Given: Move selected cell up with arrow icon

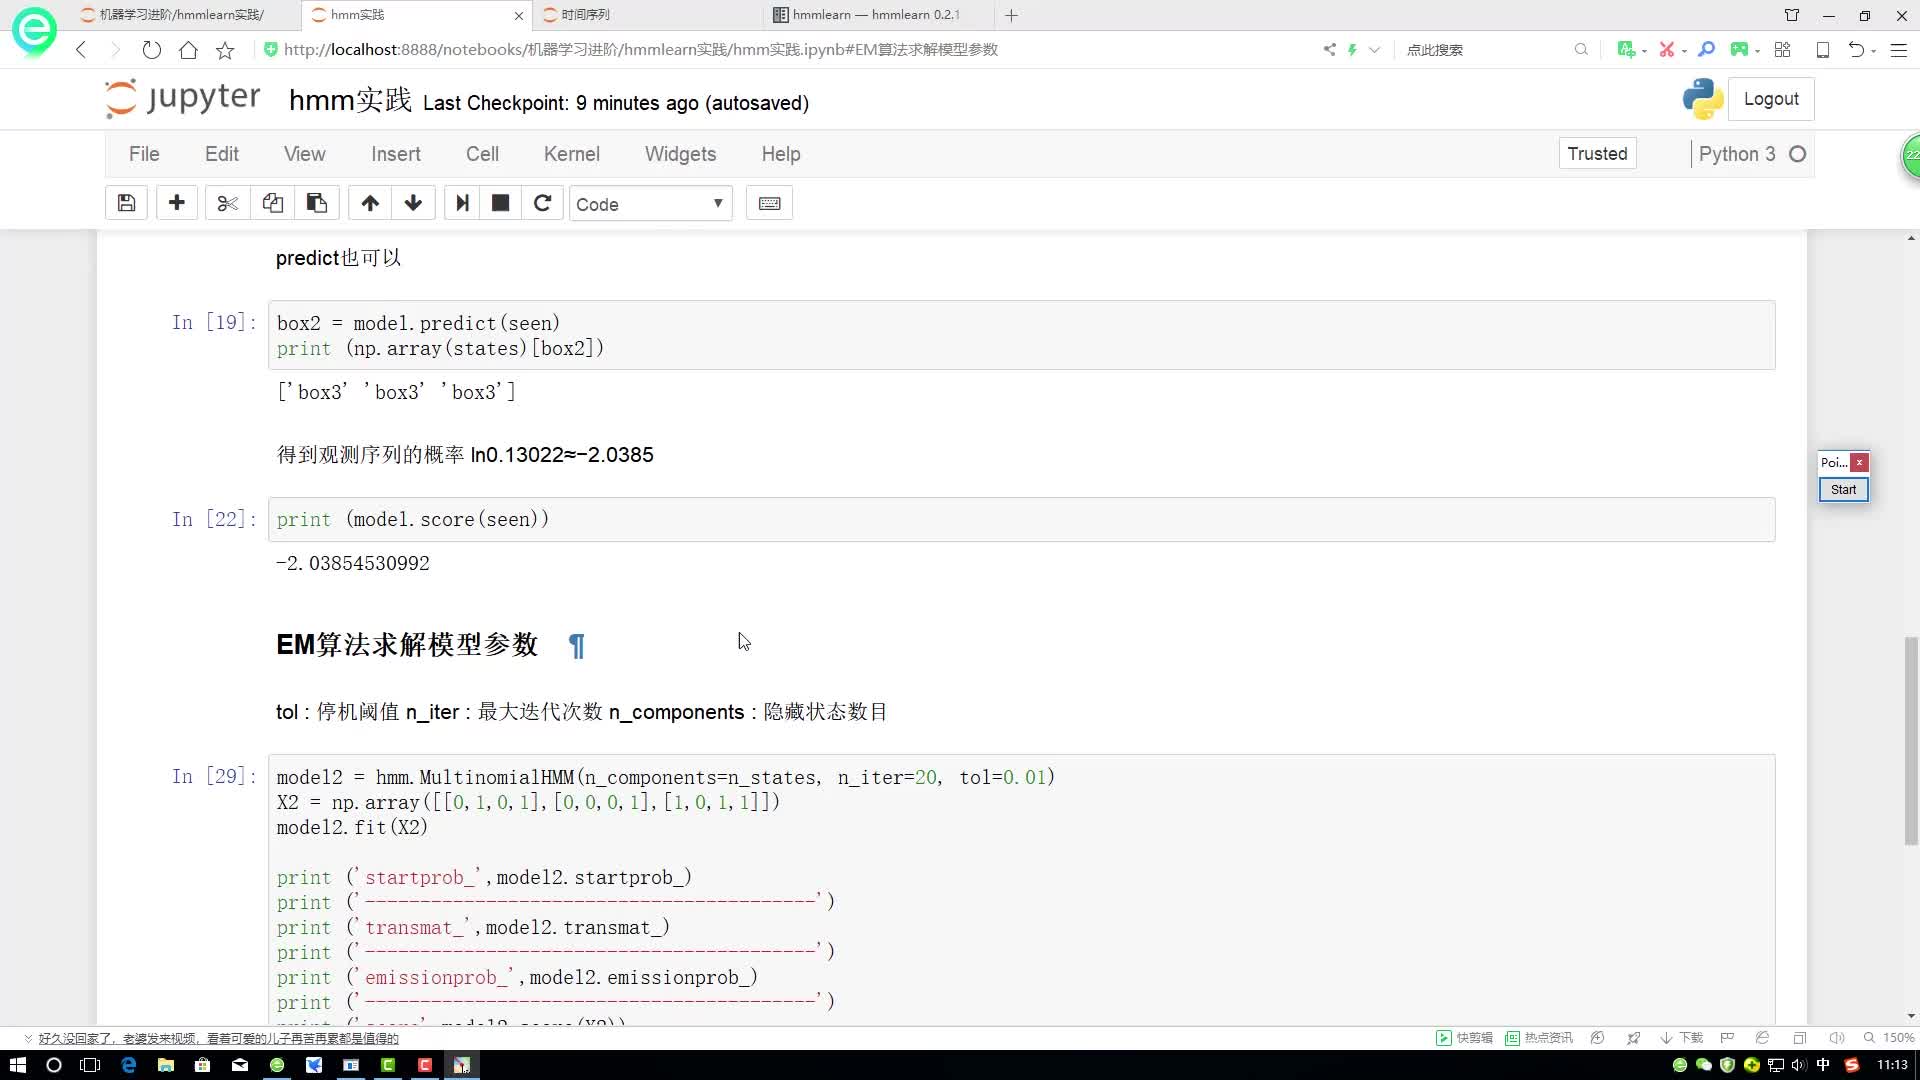Looking at the screenshot, I should pos(370,204).
